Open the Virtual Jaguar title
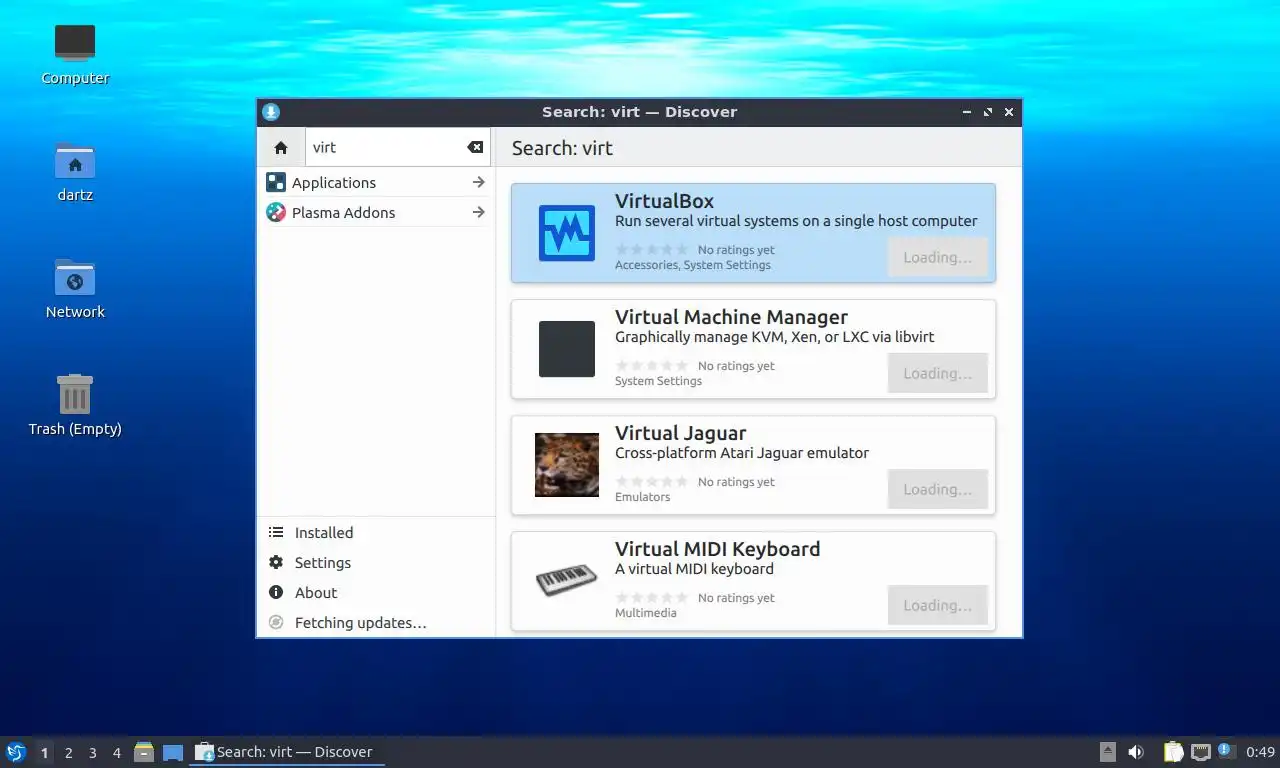 click(x=680, y=433)
